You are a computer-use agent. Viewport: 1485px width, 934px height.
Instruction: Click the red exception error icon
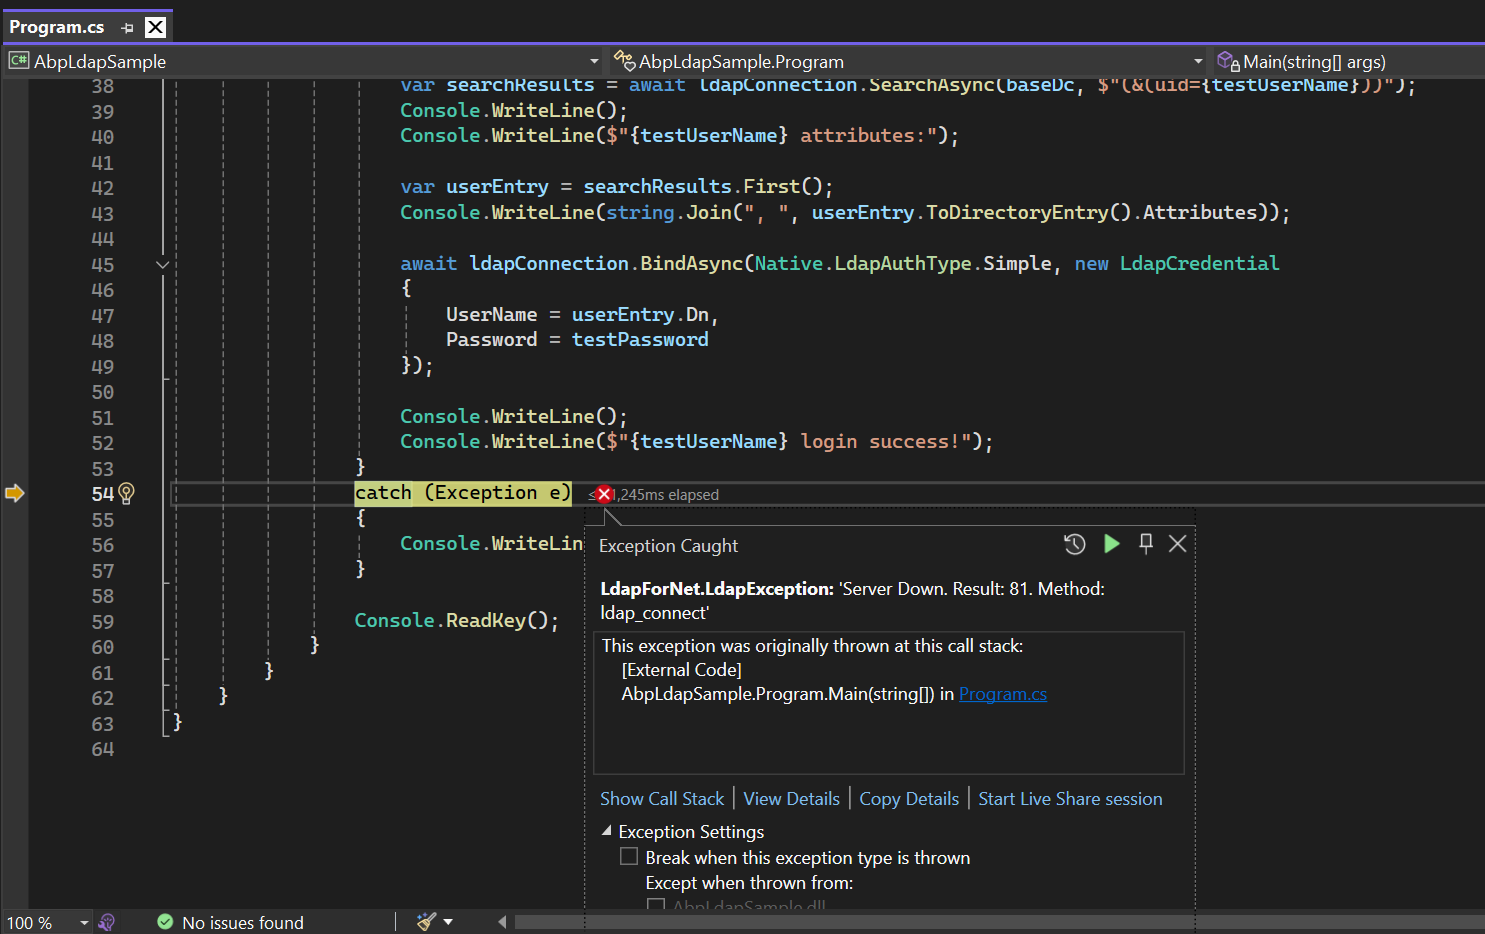coord(603,494)
